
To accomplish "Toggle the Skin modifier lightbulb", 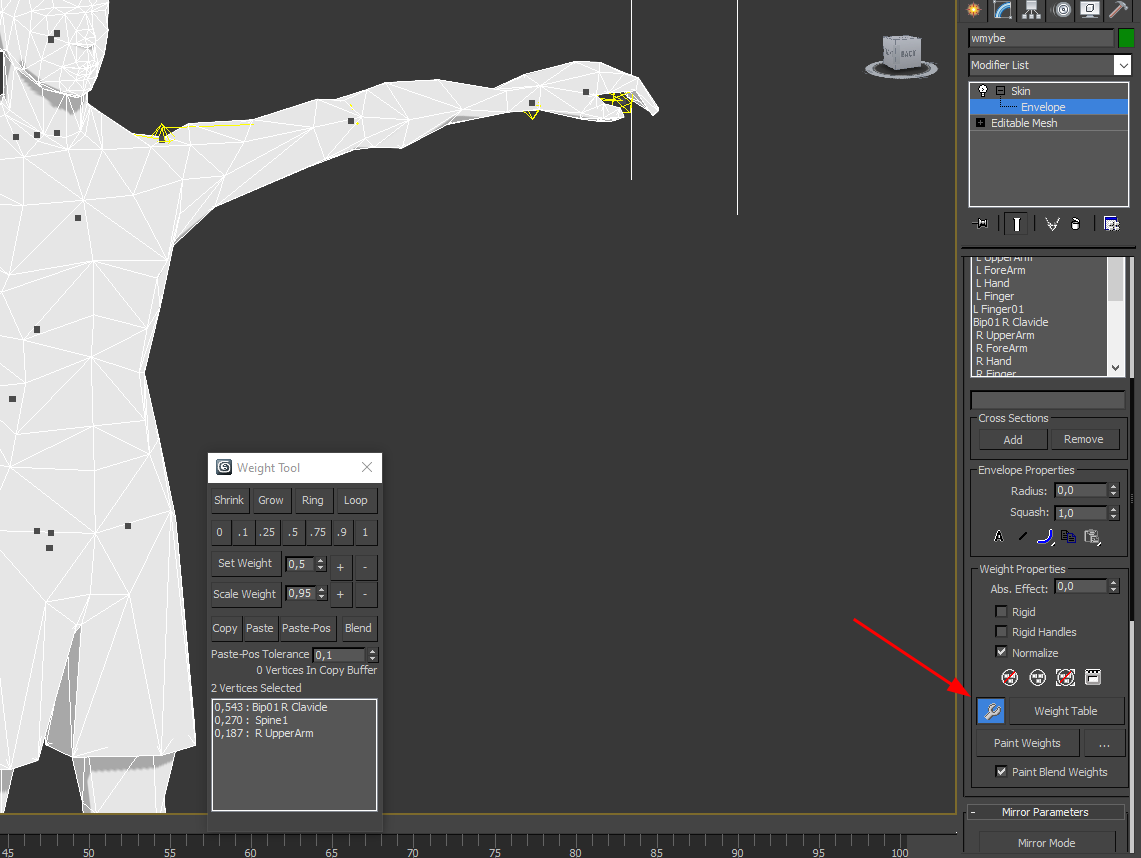I will point(983,91).
